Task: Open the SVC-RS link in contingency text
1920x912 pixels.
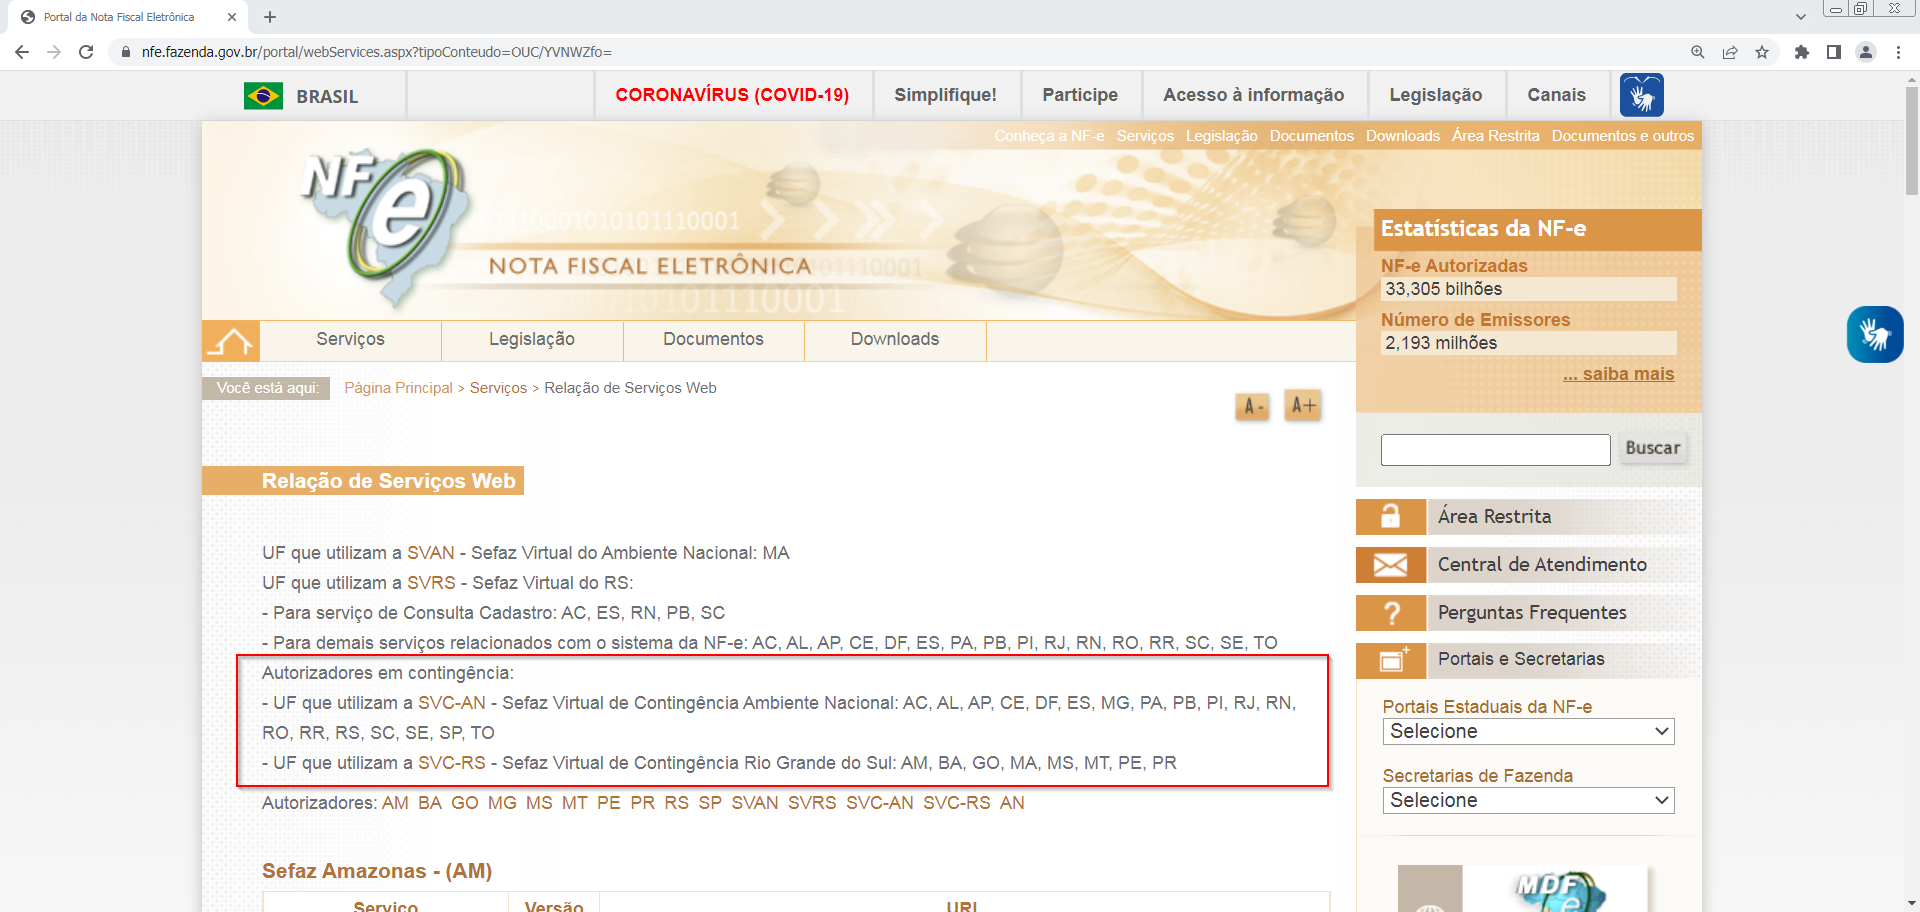Action: (452, 763)
